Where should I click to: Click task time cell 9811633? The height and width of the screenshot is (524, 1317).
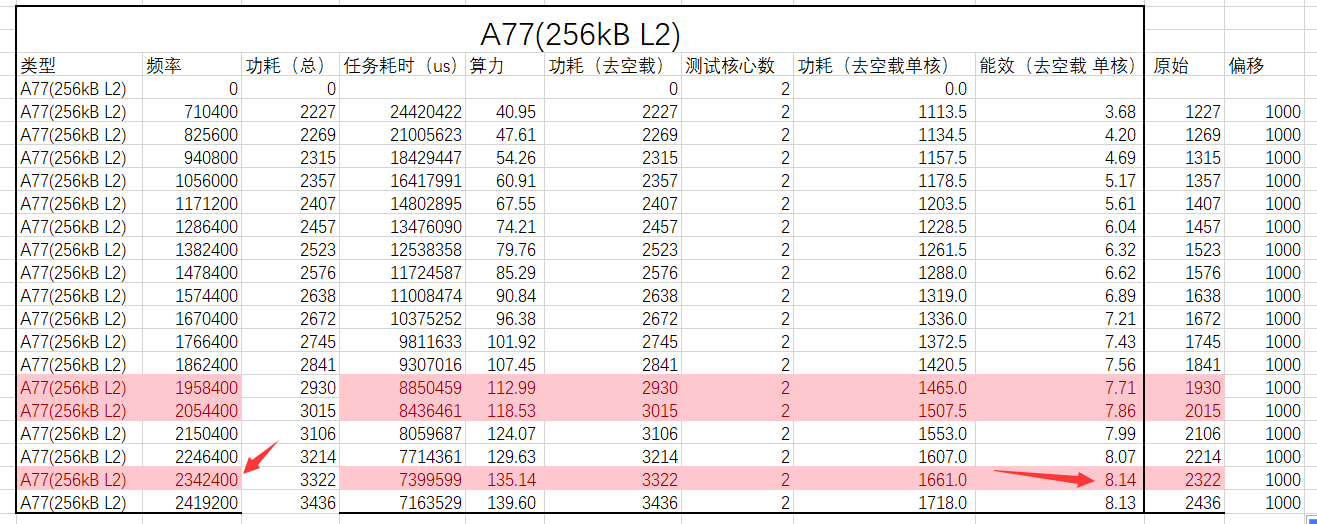402,342
